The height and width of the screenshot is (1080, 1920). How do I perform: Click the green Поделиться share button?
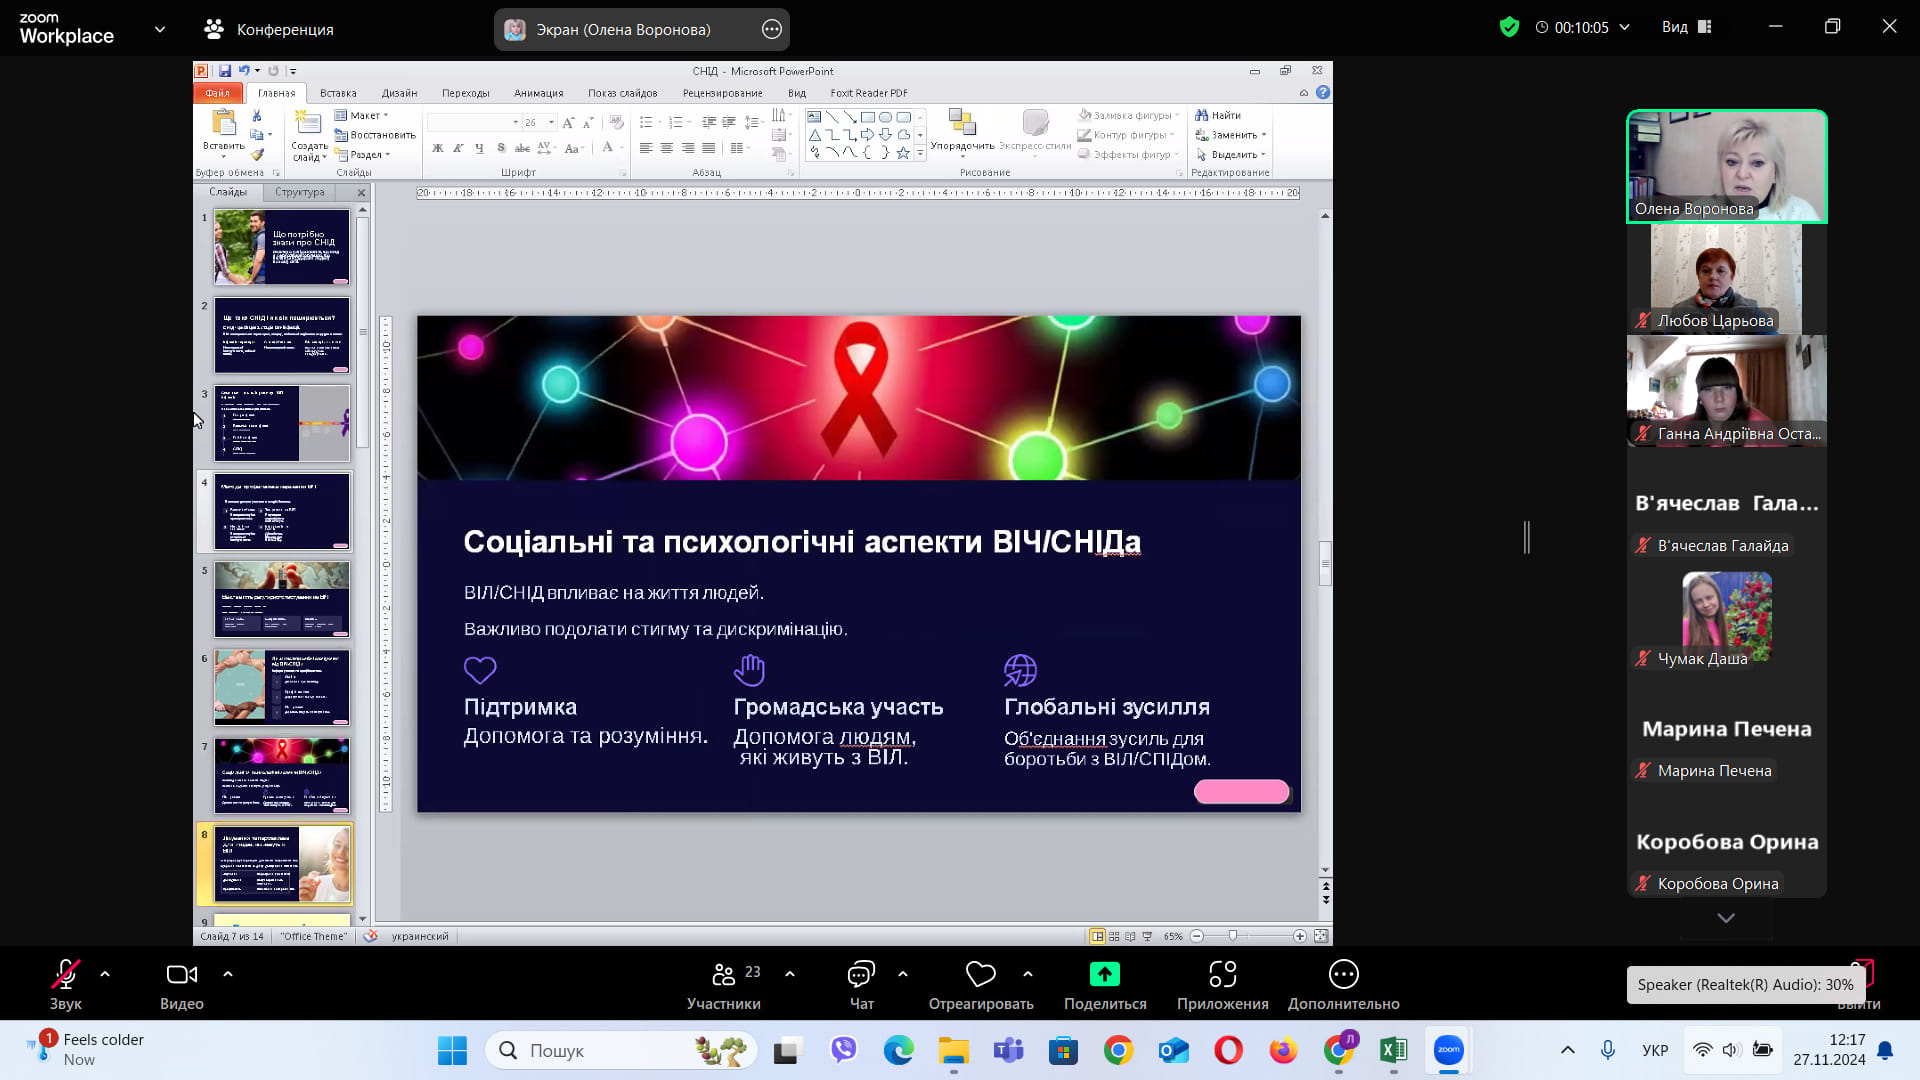1104,975
